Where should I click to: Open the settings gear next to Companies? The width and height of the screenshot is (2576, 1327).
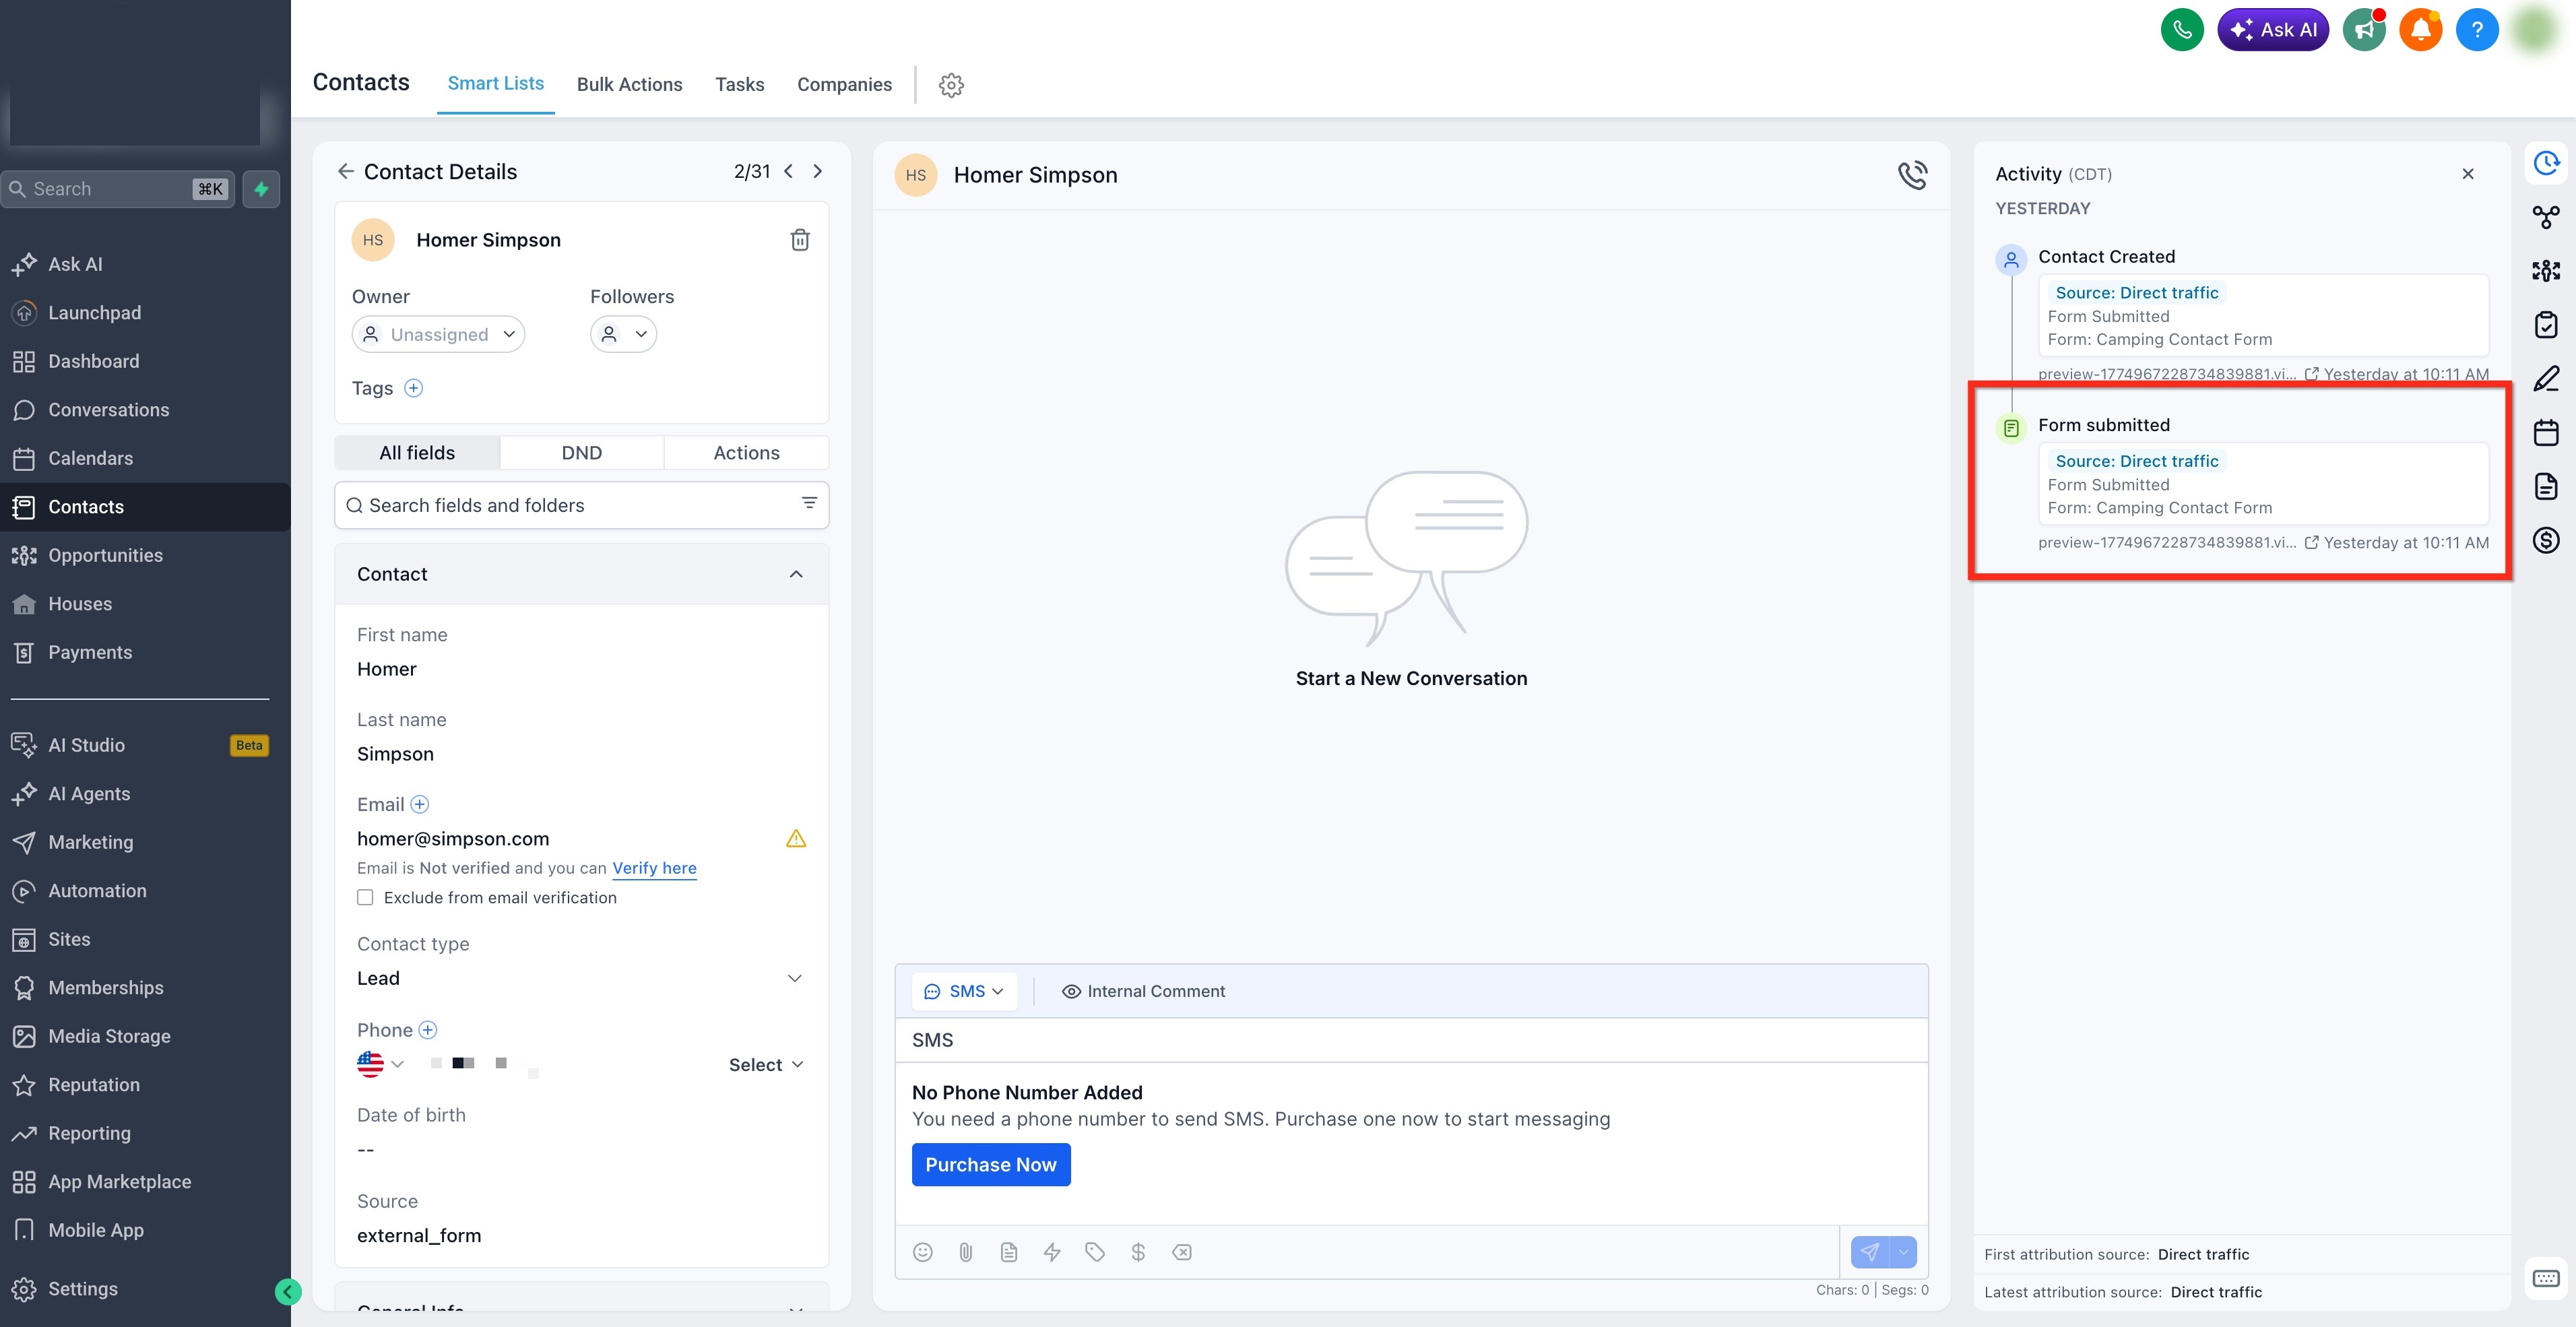point(951,85)
